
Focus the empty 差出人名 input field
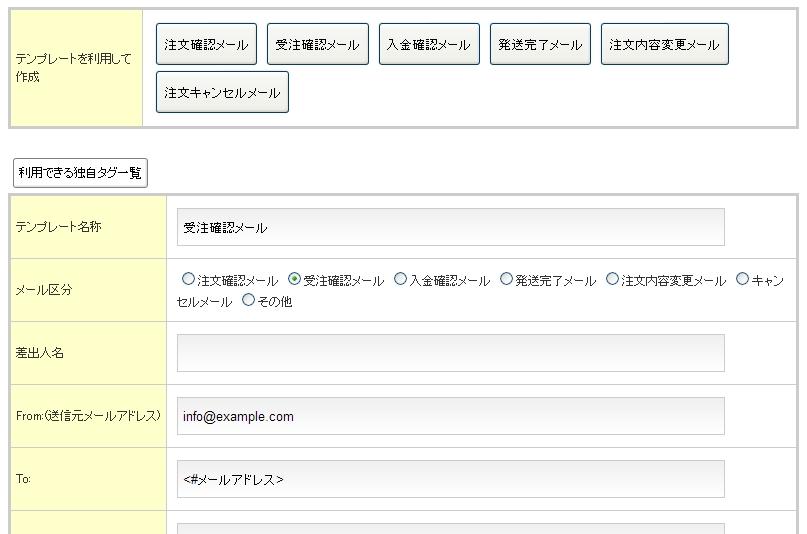pos(450,353)
